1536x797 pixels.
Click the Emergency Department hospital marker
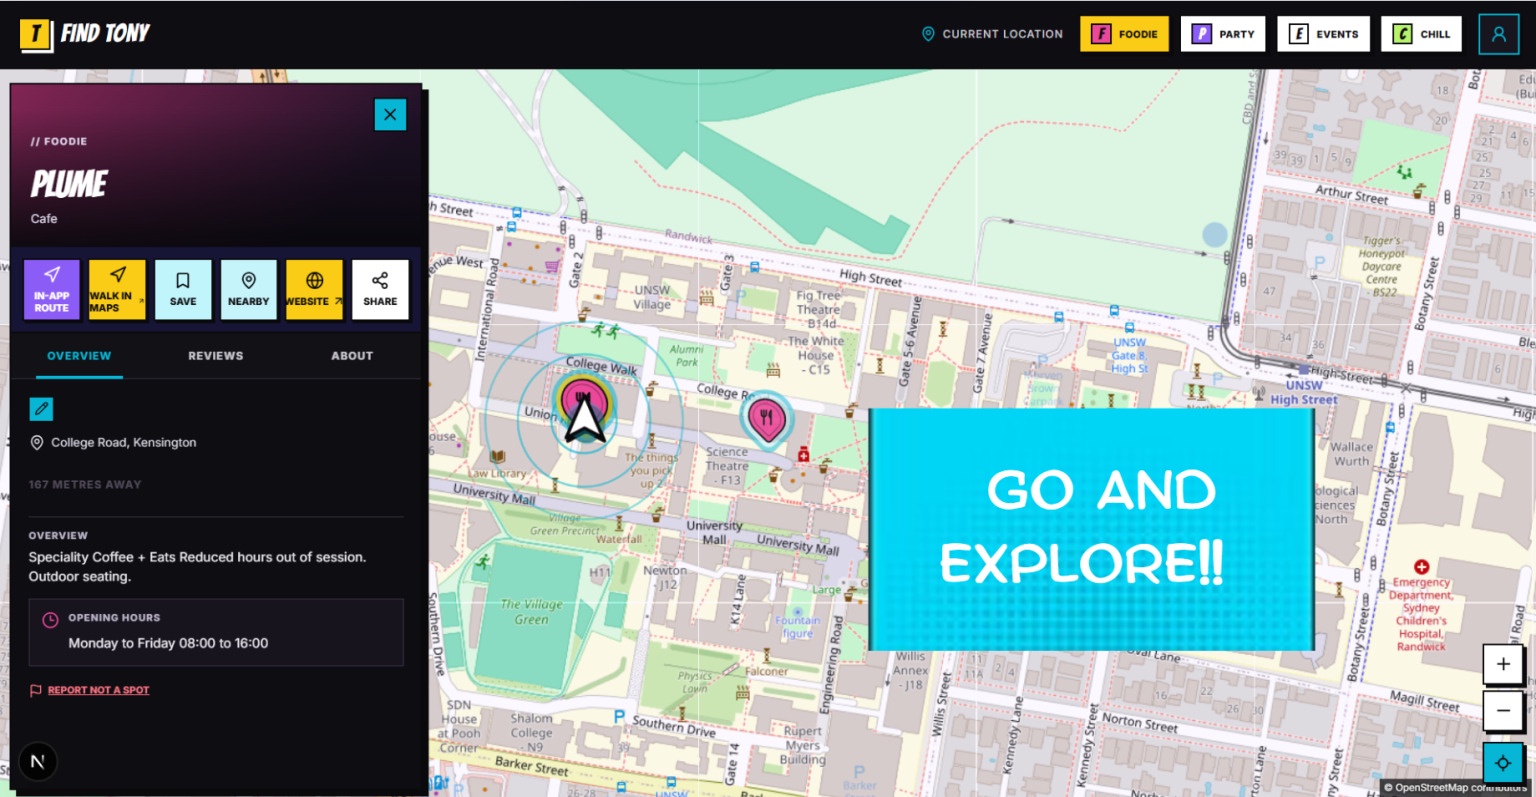[x=1421, y=567]
